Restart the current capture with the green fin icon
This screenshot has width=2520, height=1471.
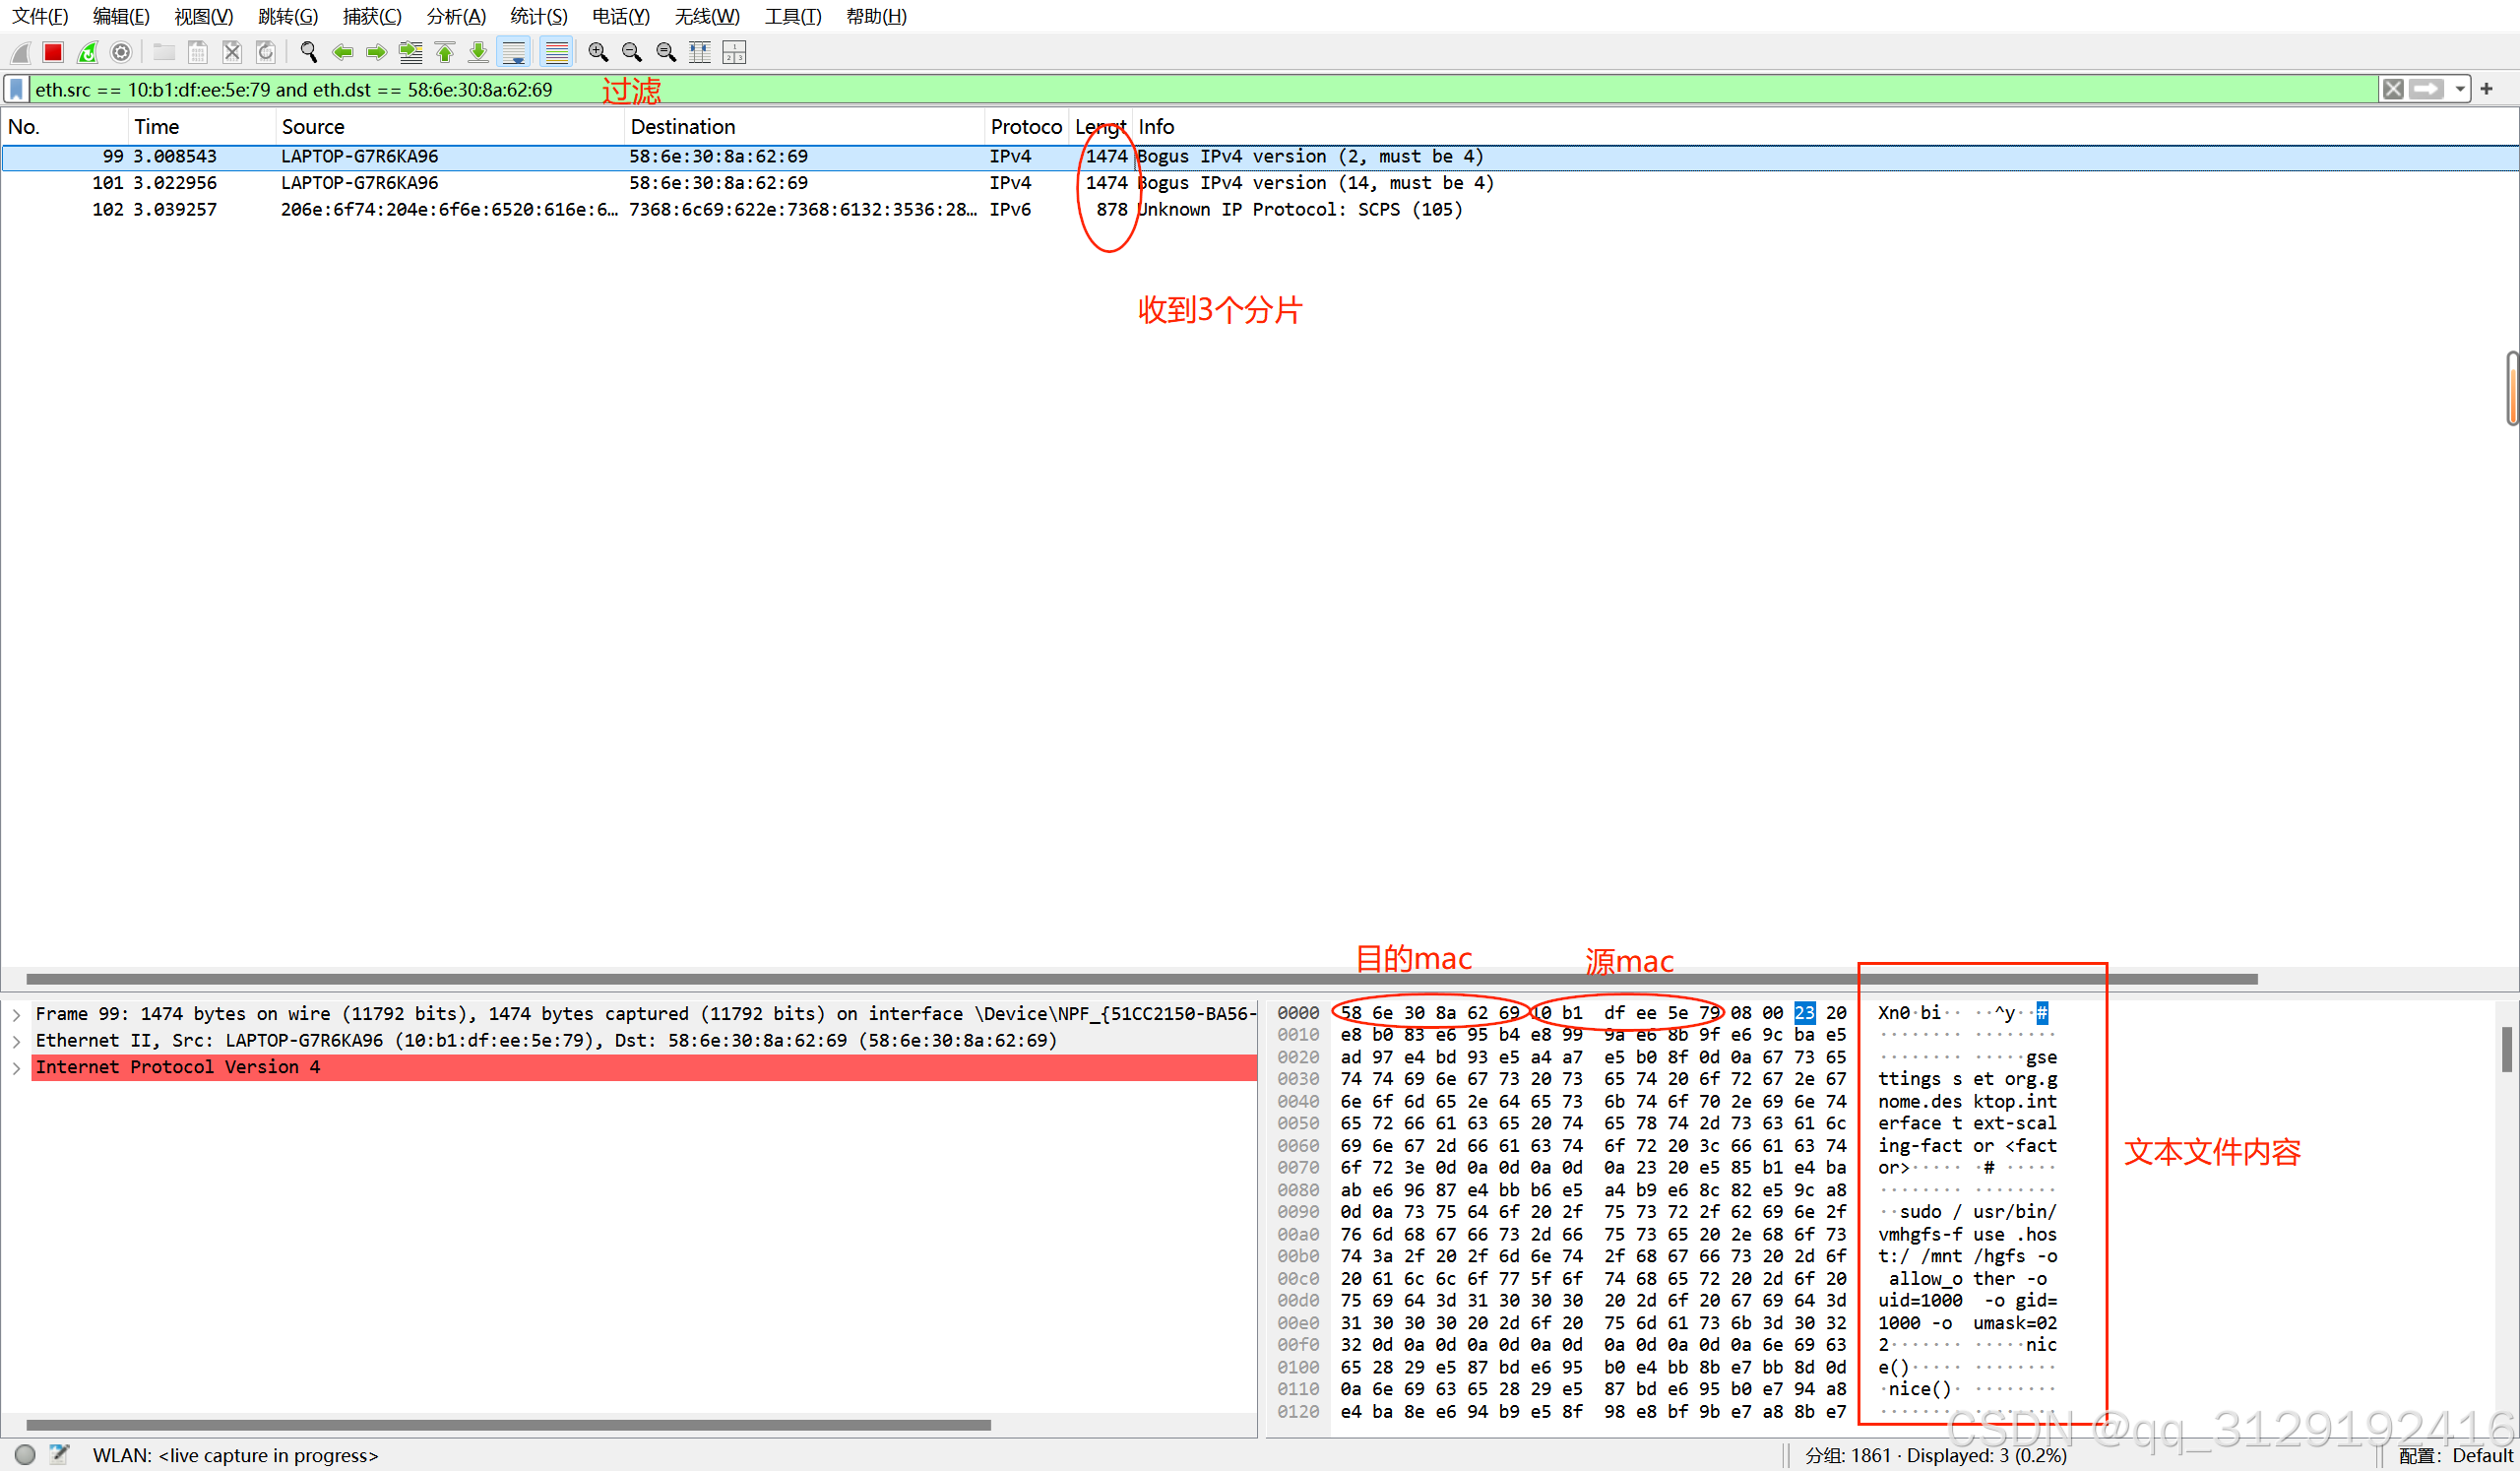click(x=88, y=52)
